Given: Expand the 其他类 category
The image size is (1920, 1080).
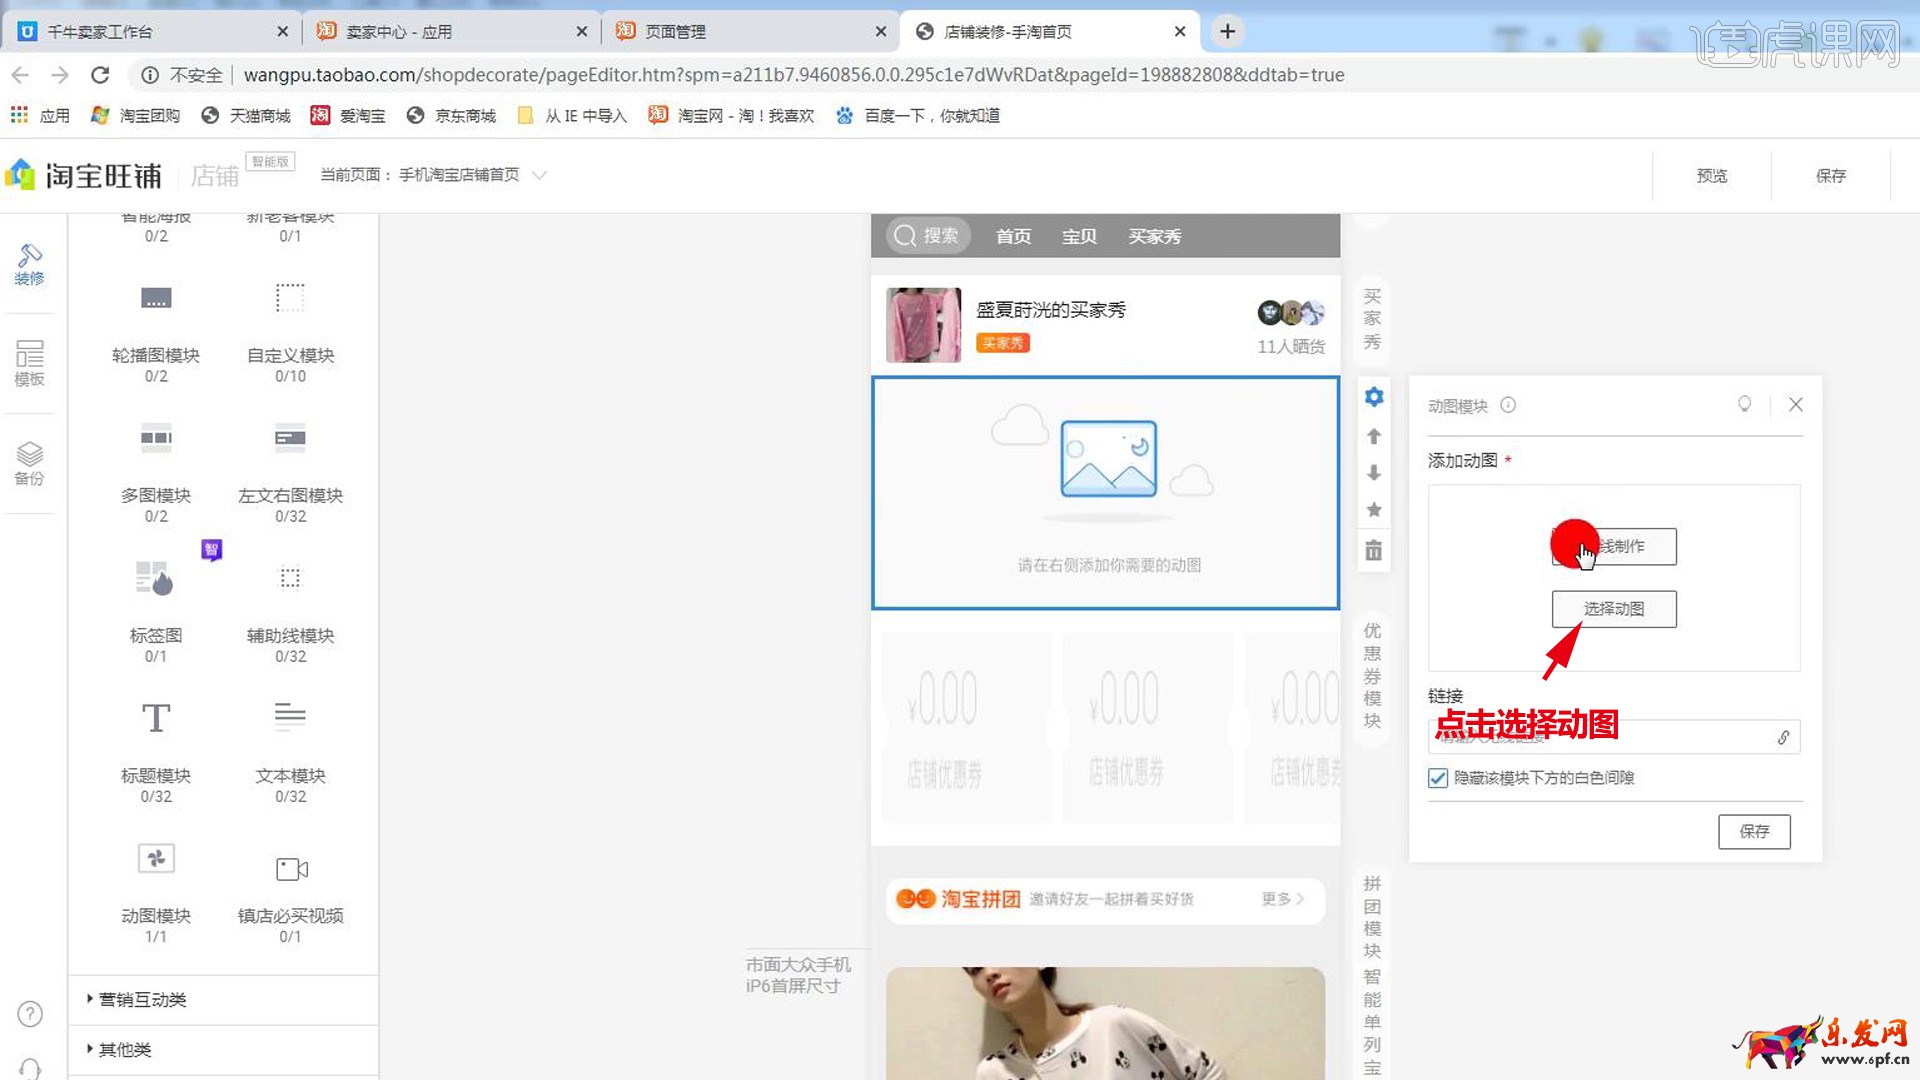Looking at the screenshot, I should click(124, 1049).
